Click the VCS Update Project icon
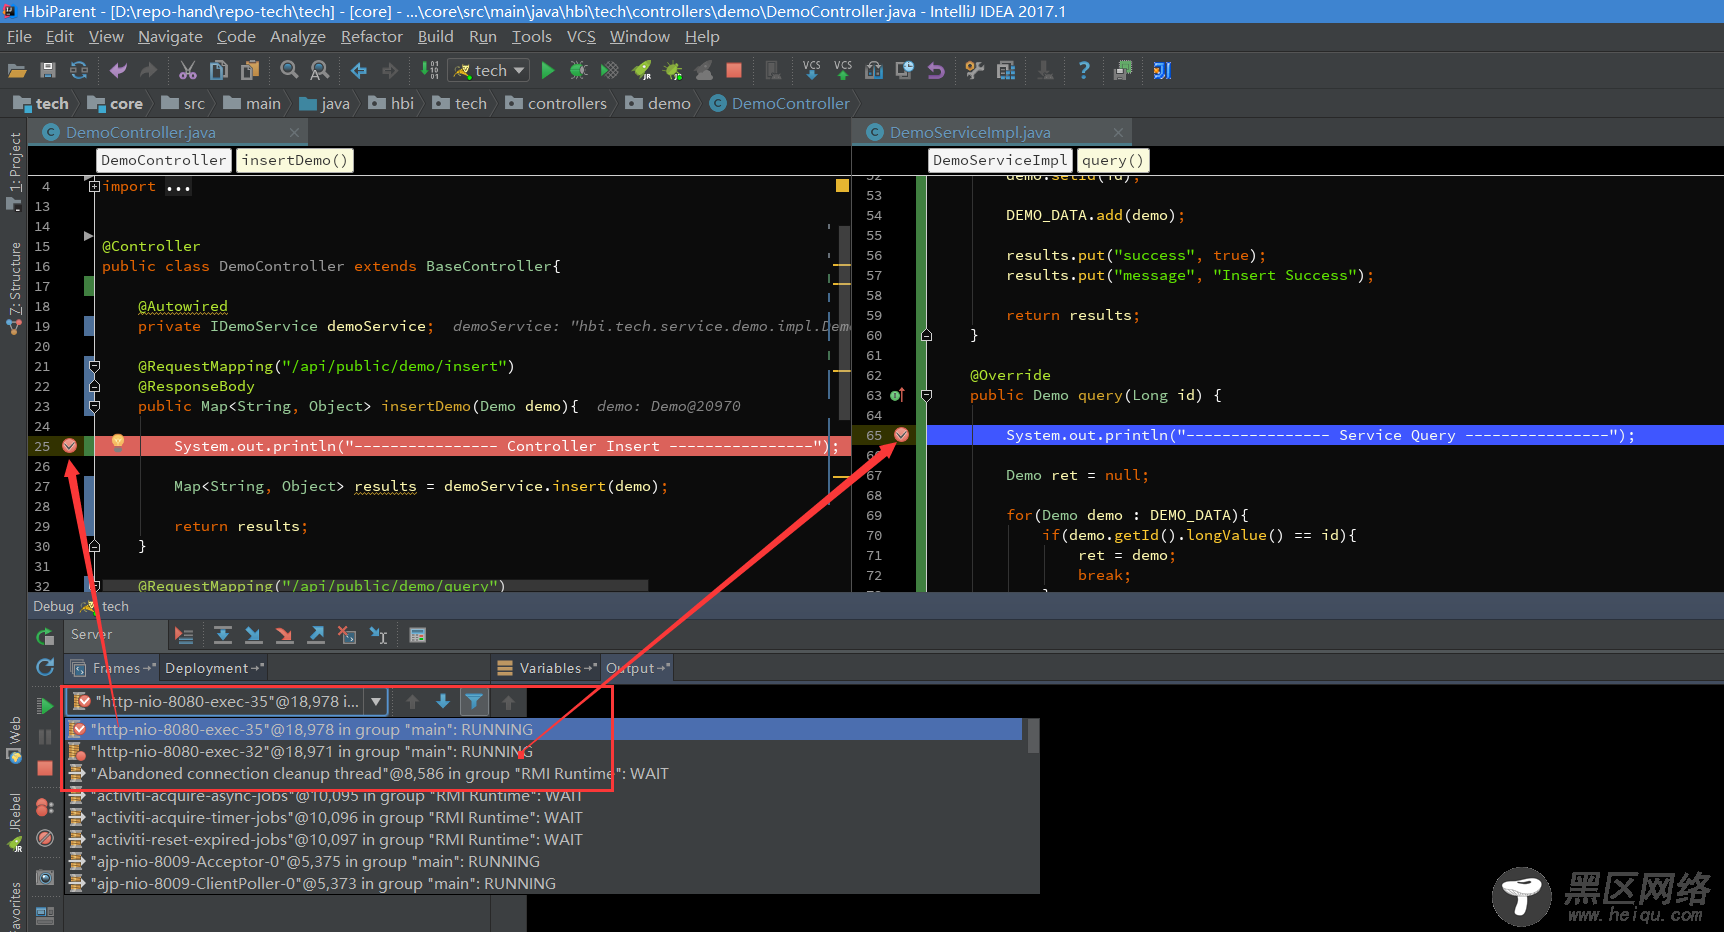 811,70
